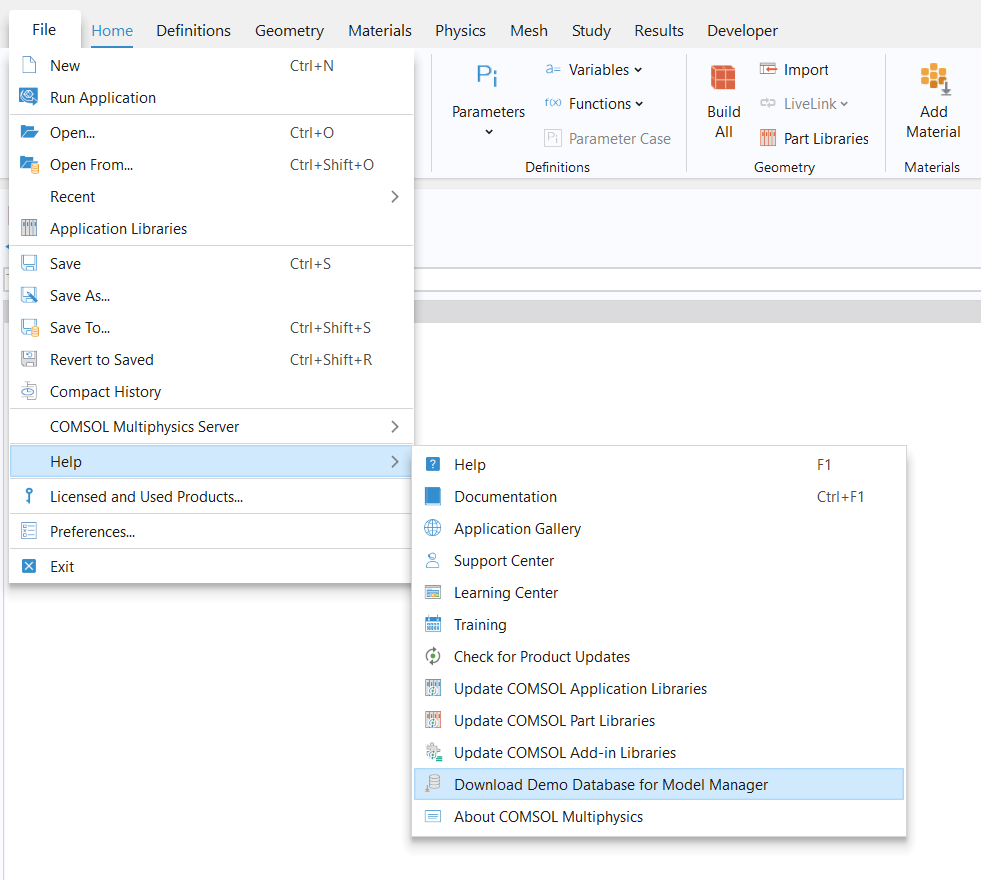Image resolution: width=981 pixels, height=880 pixels.
Task: Click the Update COMSOL Add-in Libraries icon
Action: (434, 752)
